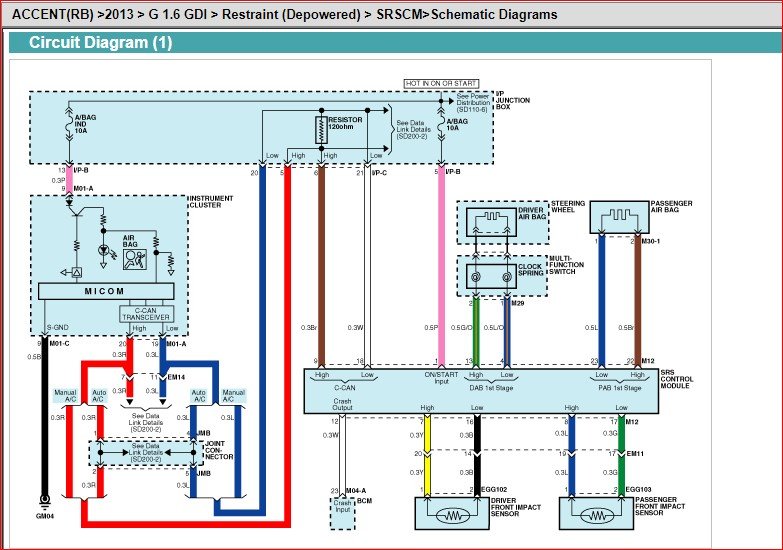Click the MICOM block
Screen dimensions: 783x550
click(x=106, y=291)
